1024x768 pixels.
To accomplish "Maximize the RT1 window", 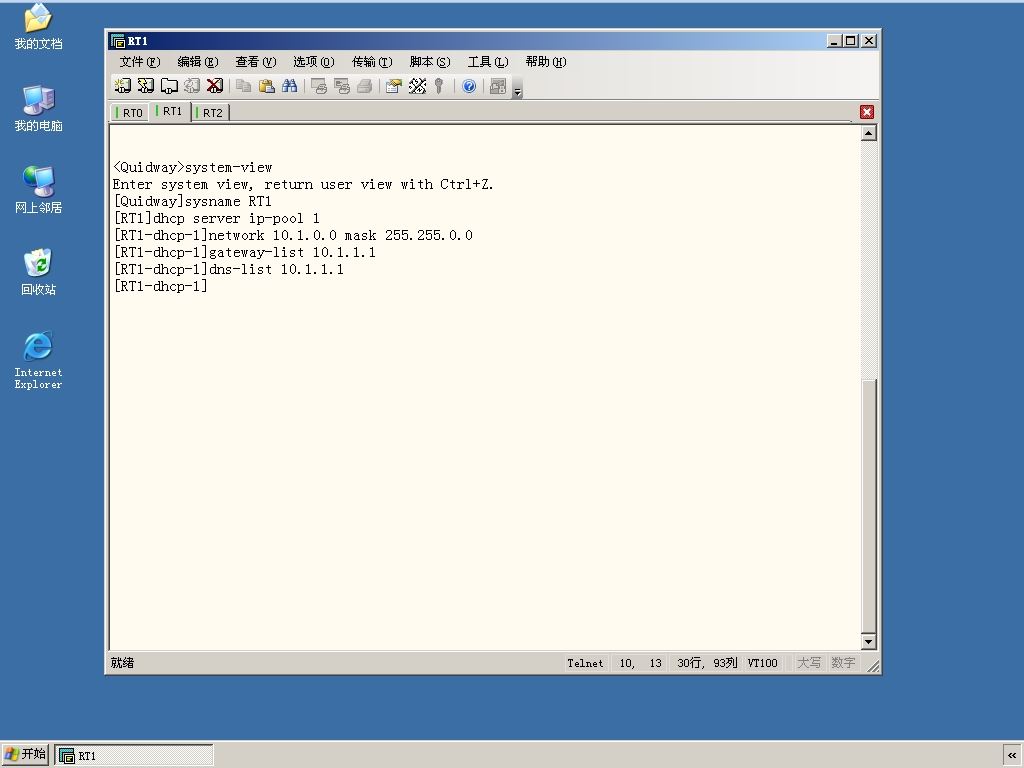I will [x=850, y=40].
